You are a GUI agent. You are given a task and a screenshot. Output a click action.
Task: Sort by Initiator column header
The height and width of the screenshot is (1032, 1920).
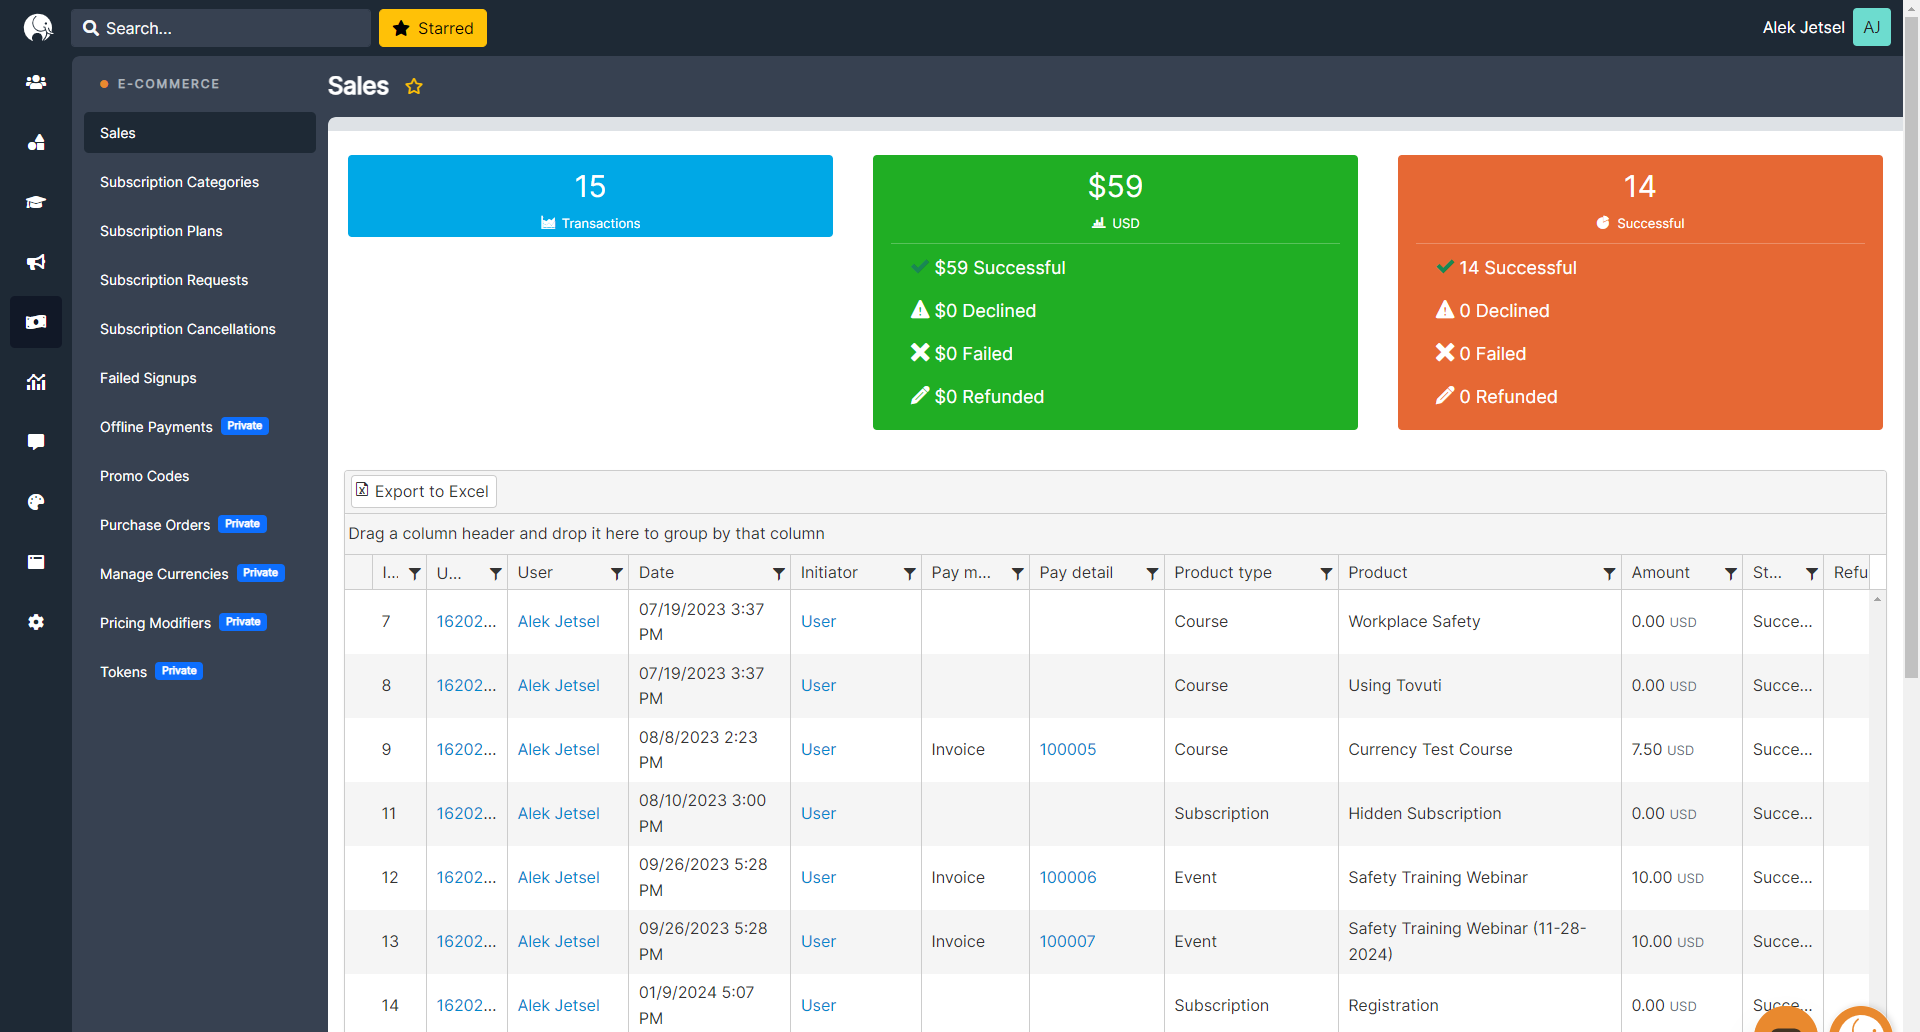[829, 573]
